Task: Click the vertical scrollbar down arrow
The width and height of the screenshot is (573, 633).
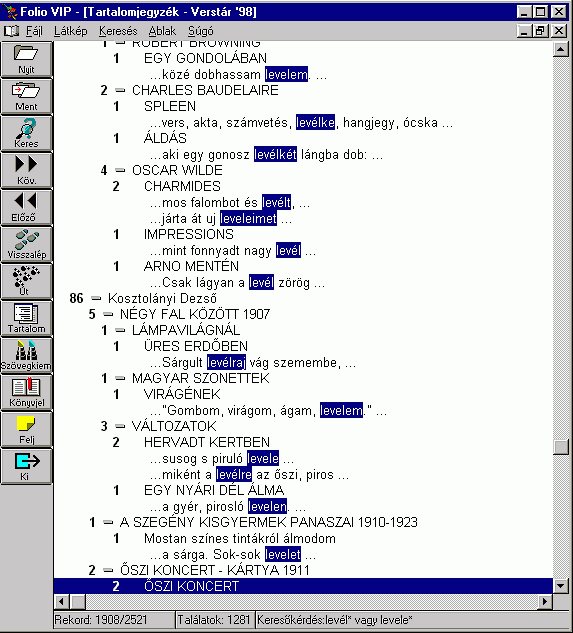Action: [561, 586]
